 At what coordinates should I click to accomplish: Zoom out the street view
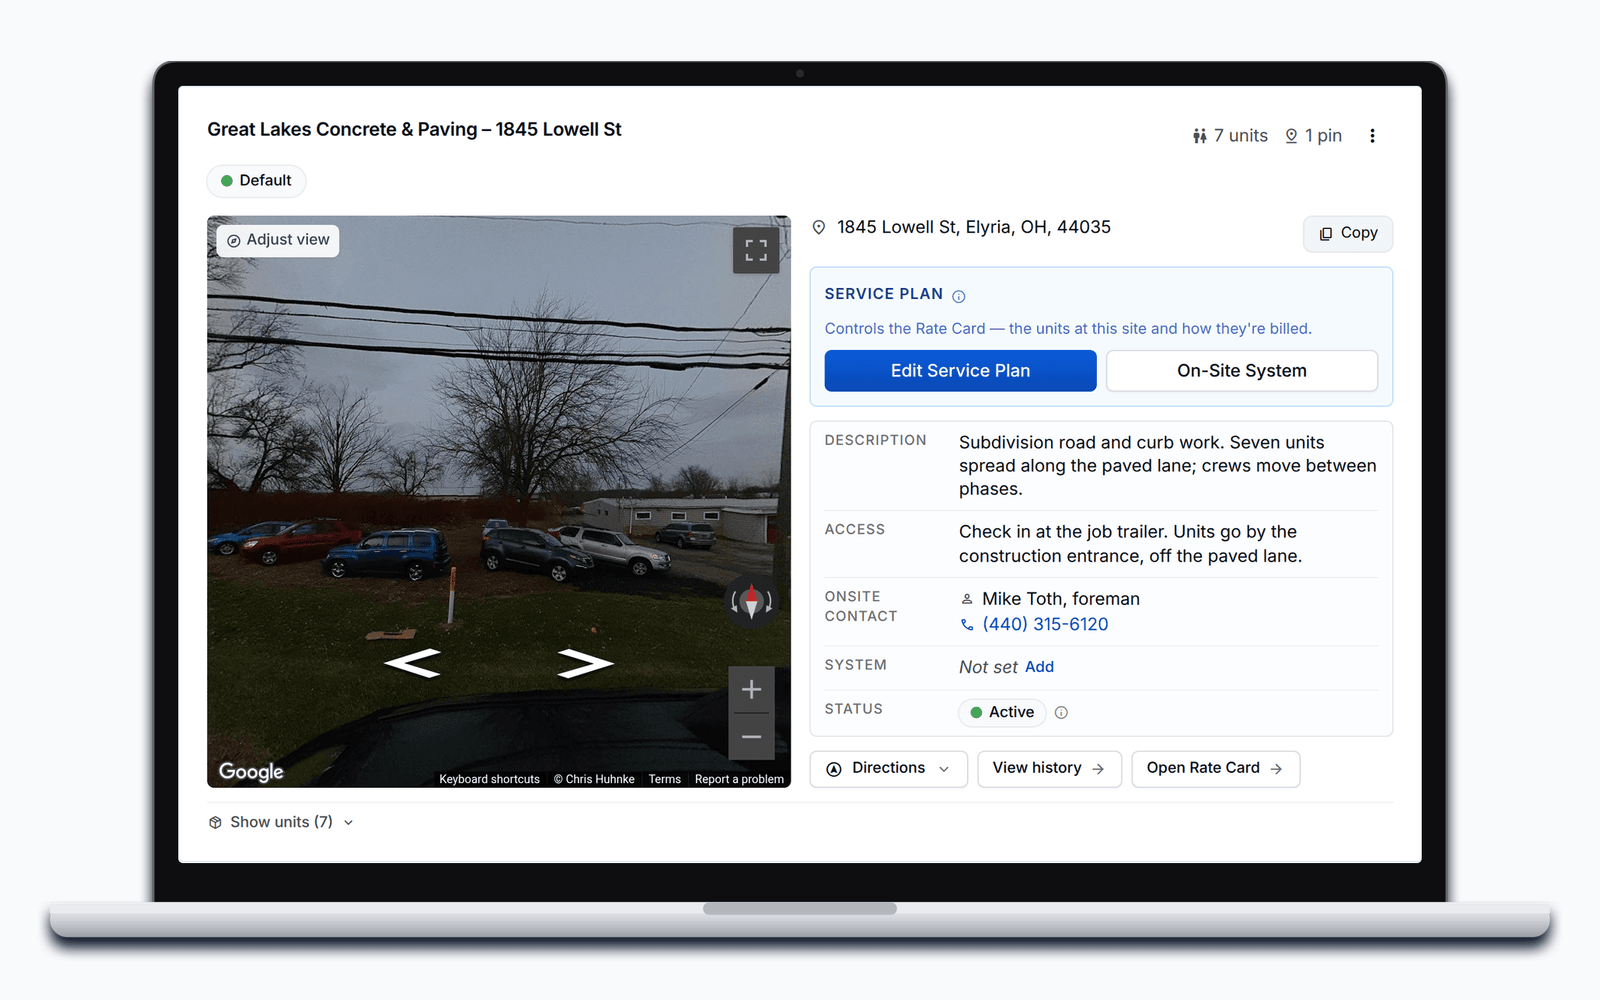[x=751, y=737]
